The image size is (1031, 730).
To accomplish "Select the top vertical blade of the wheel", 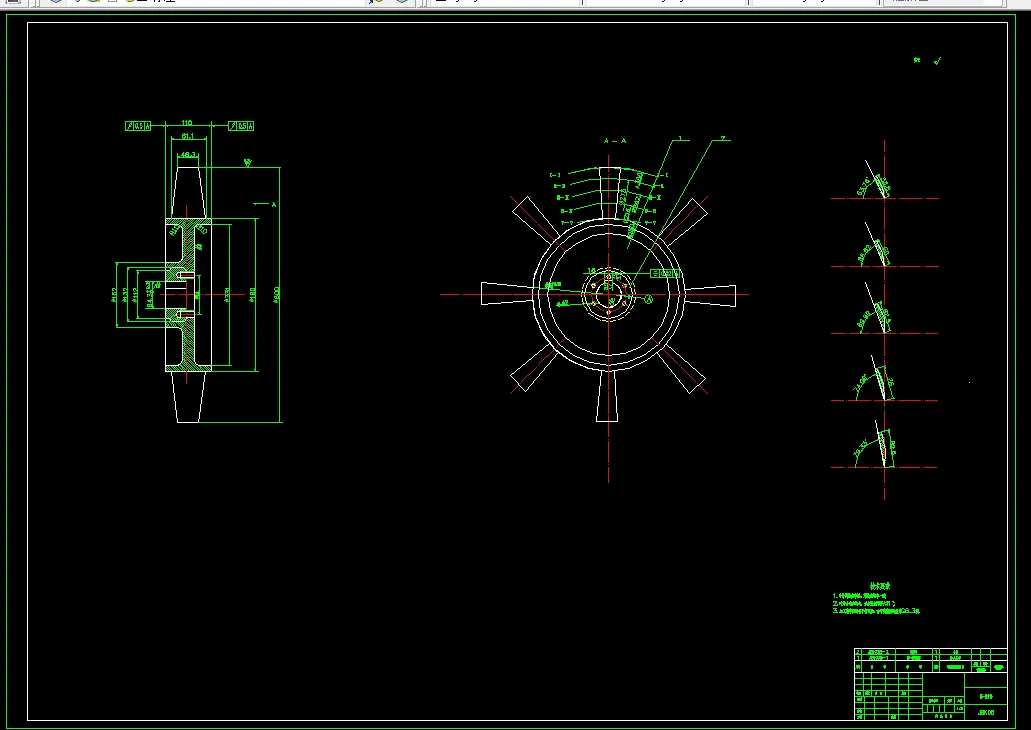I will coord(608,193).
